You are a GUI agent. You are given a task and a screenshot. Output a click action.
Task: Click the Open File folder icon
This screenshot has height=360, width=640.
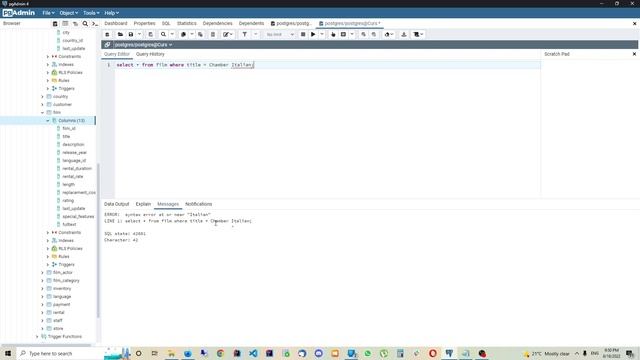click(120, 34)
